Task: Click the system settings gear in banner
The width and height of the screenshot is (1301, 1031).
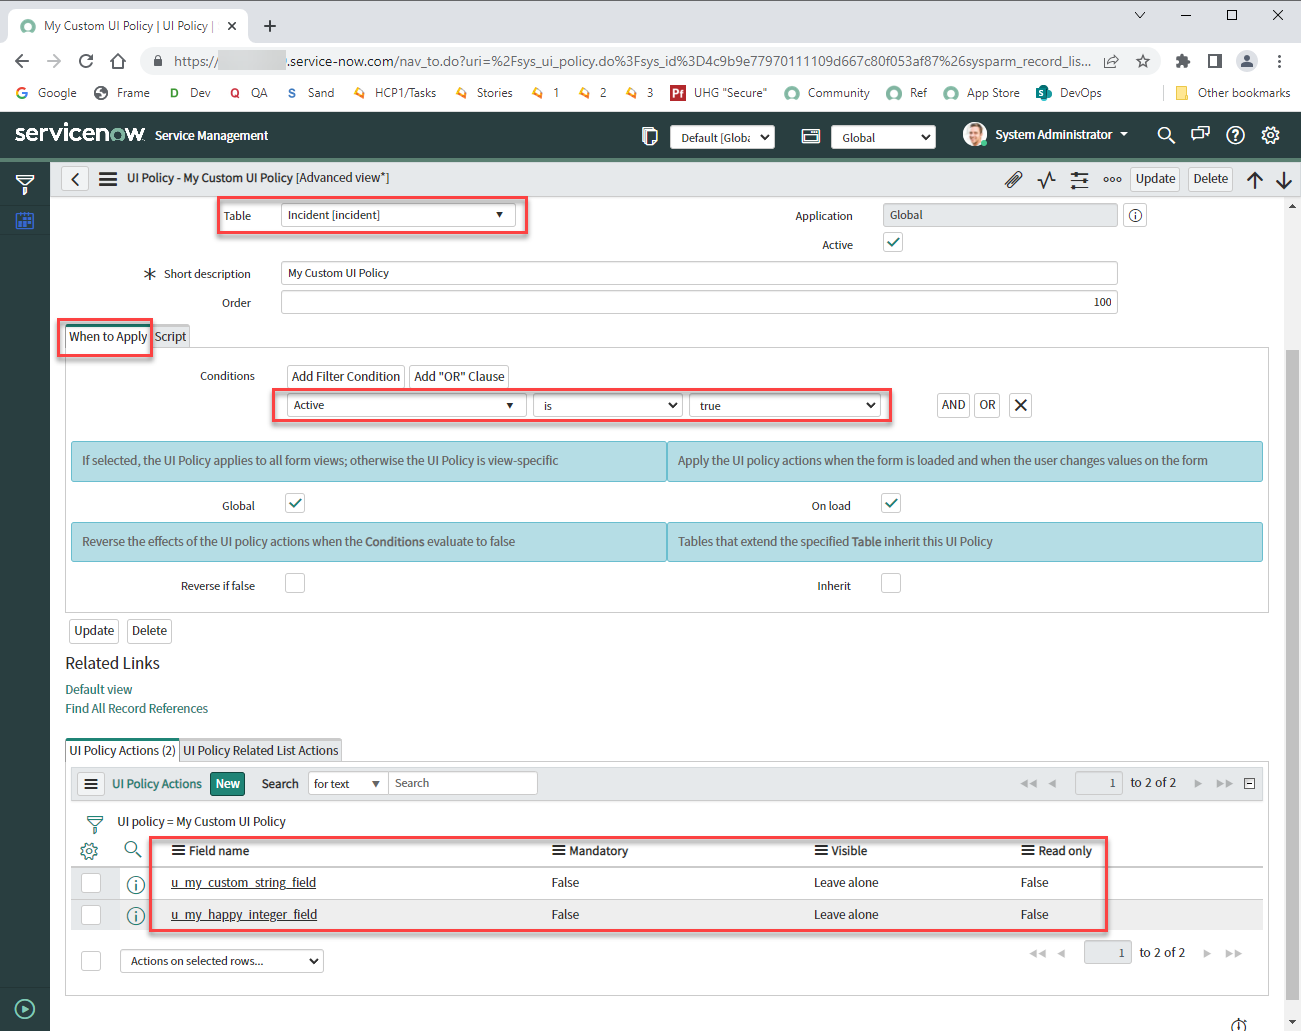Action: [1270, 135]
